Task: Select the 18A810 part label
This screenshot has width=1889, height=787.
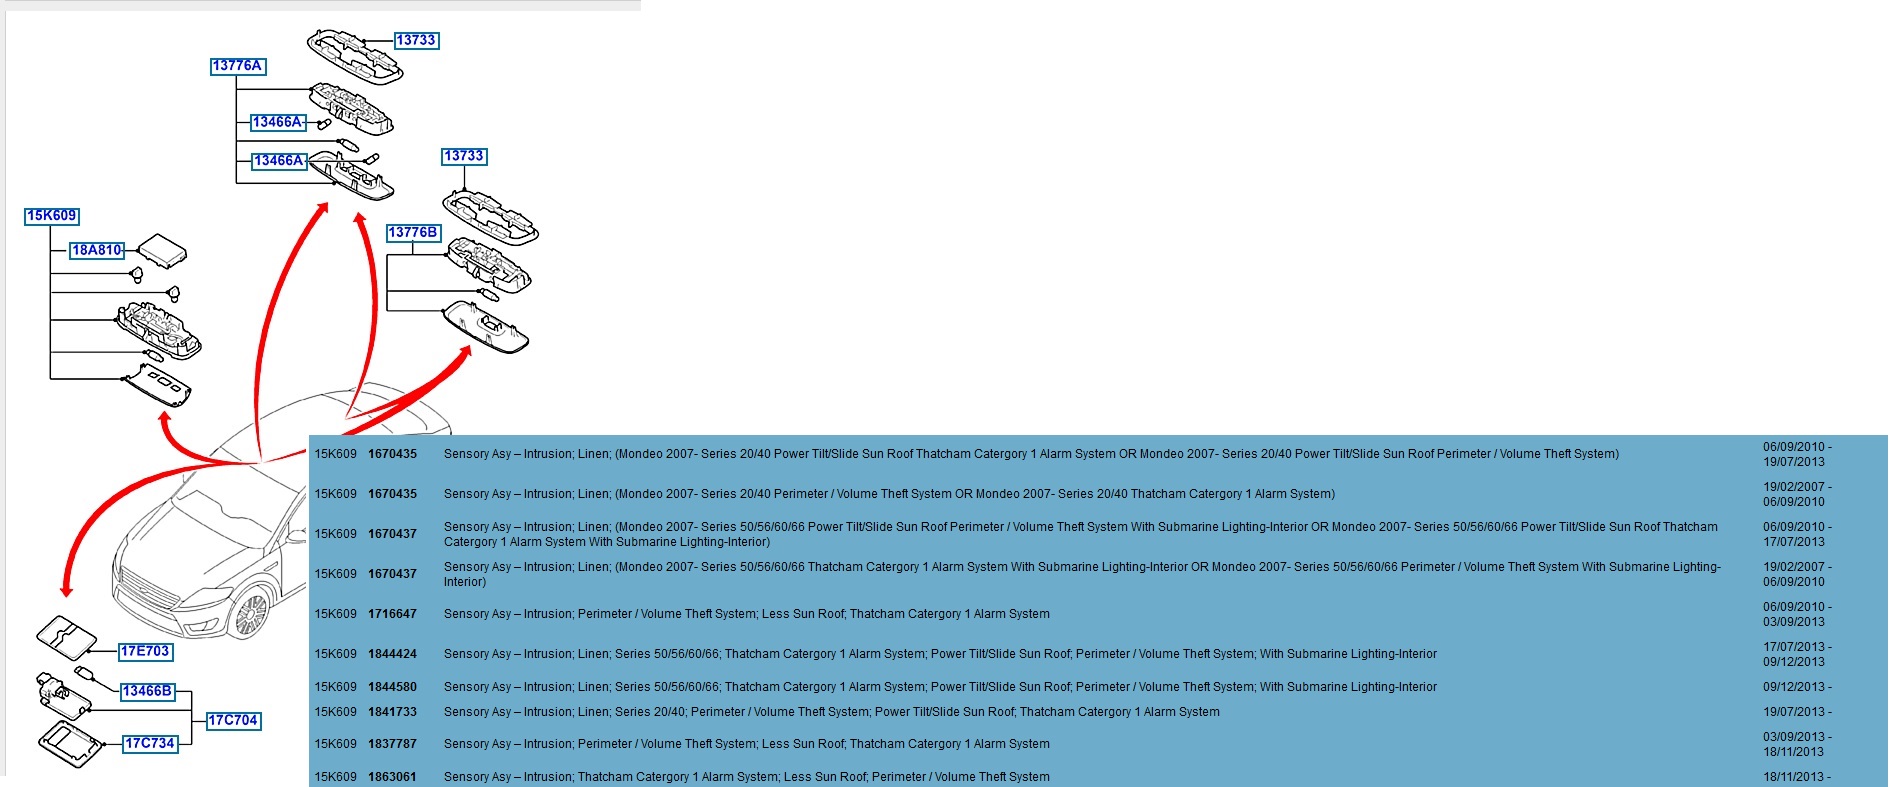Action: click(96, 250)
